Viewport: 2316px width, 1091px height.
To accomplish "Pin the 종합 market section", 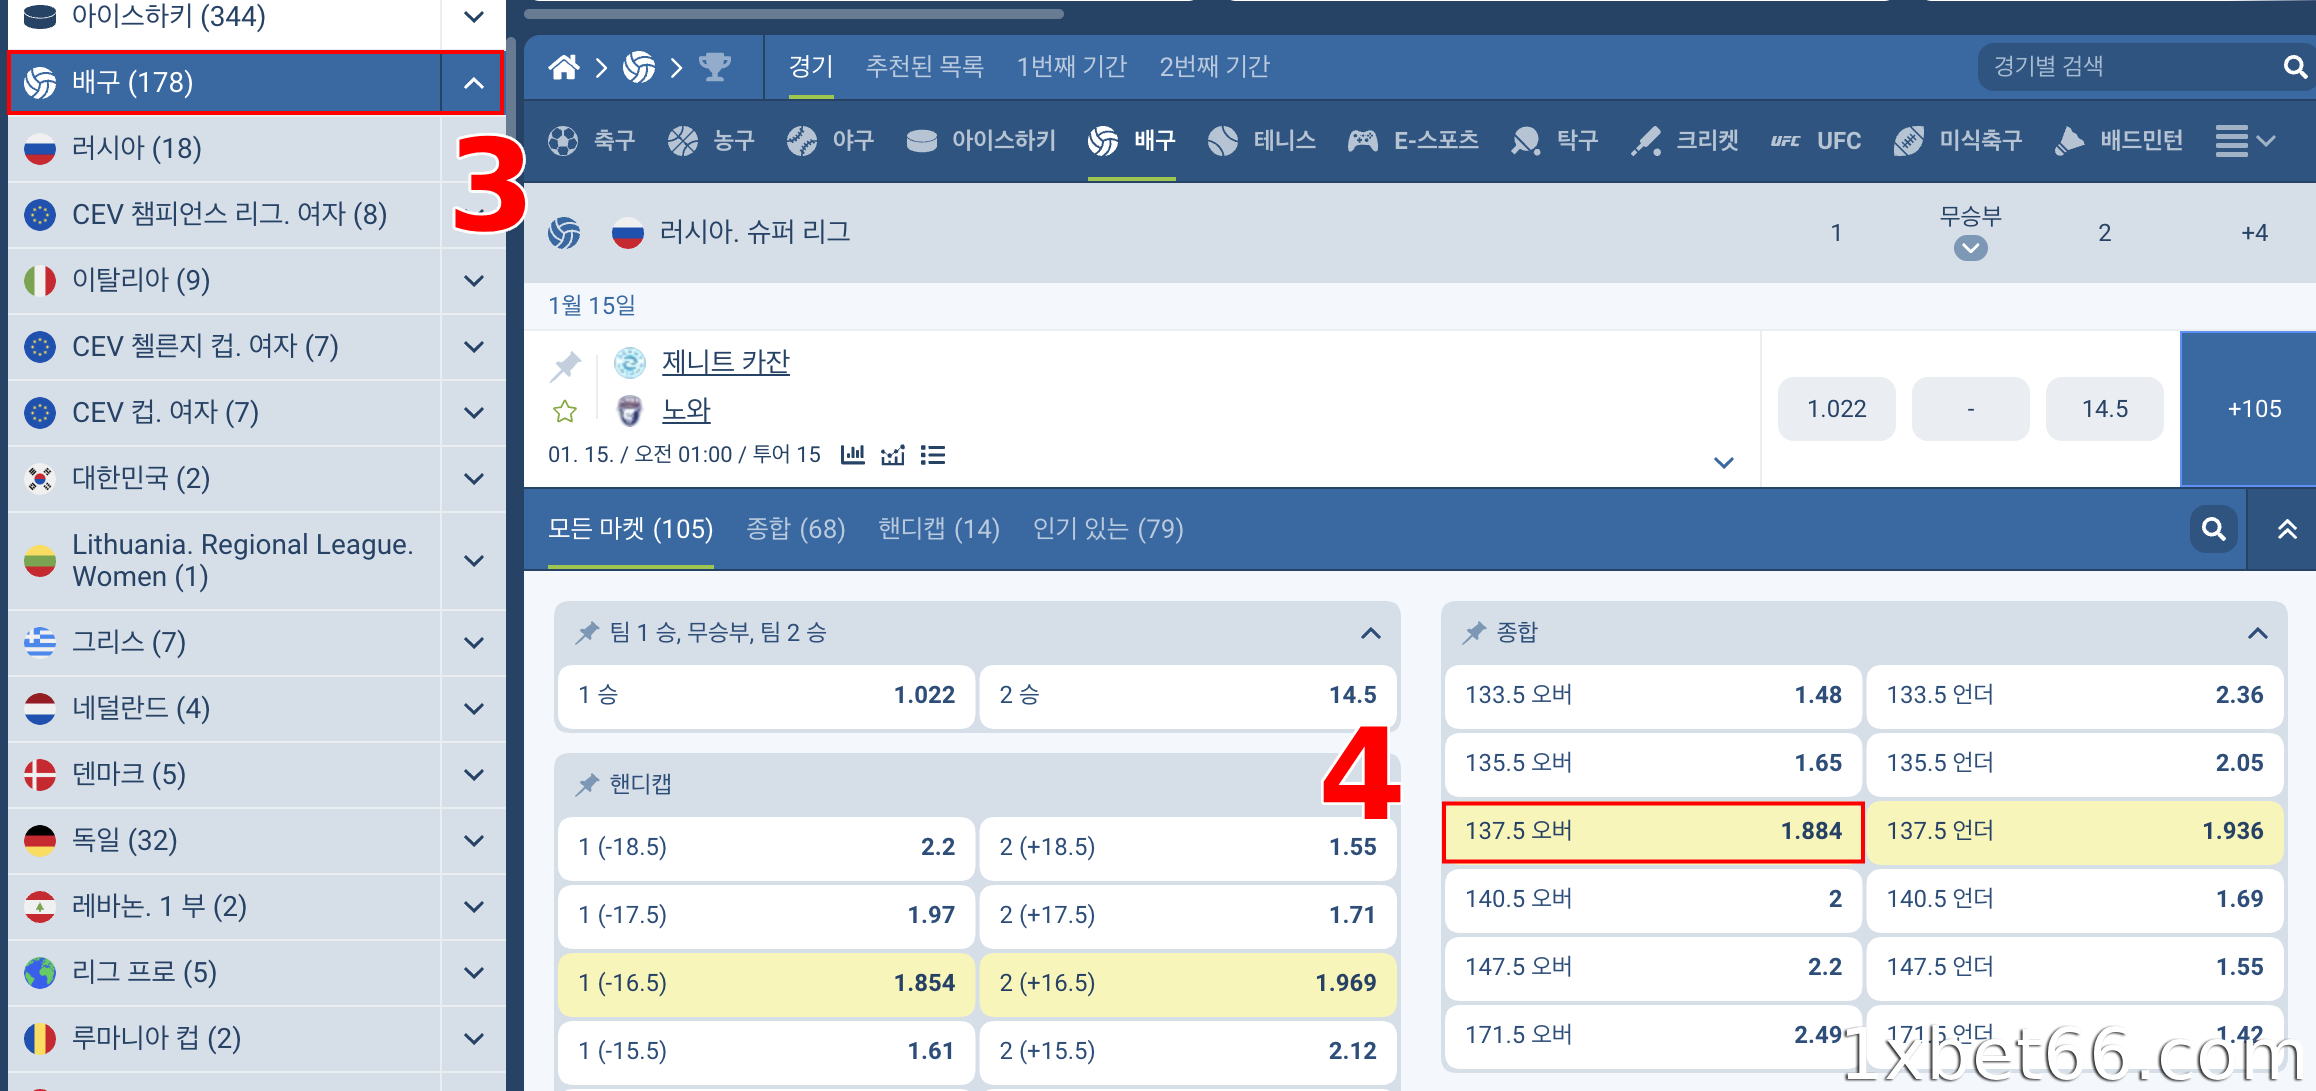I will pyautogui.click(x=1473, y=633).
